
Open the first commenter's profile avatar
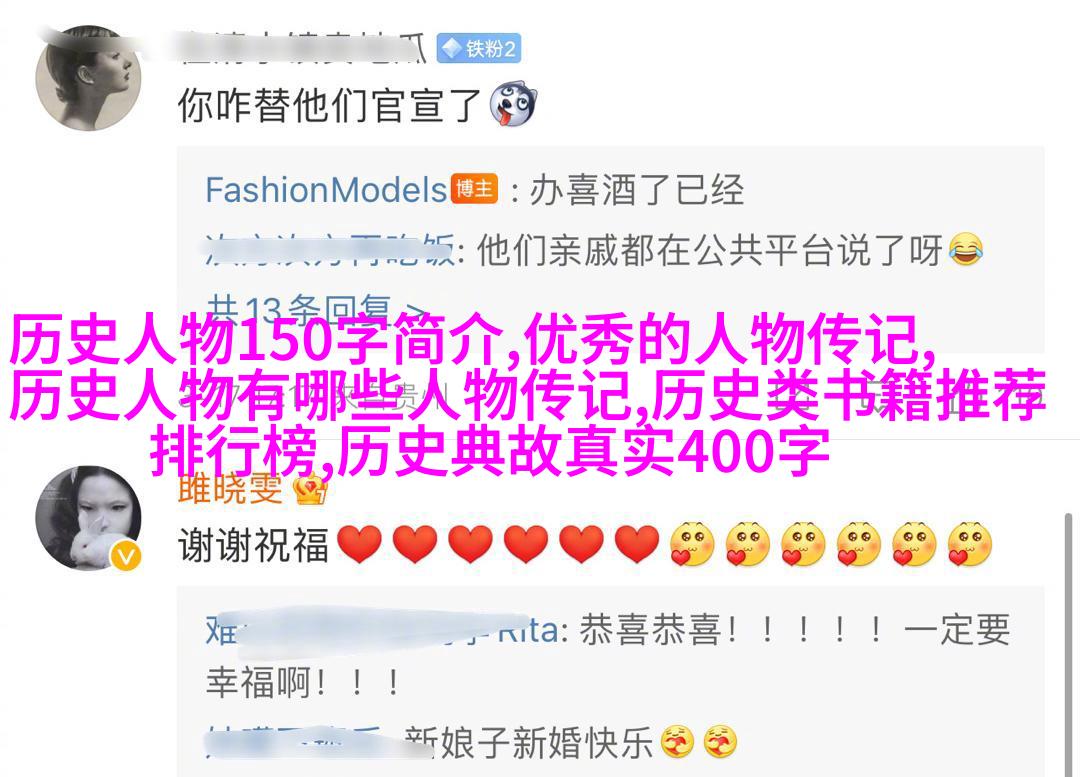pos(88,77)
